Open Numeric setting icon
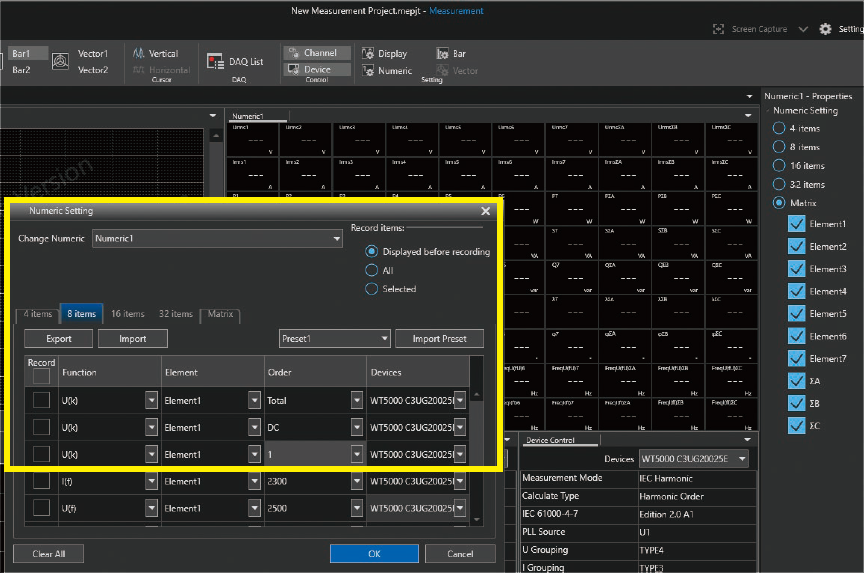The width and height of the screenshot is (864, 573). 368,71
